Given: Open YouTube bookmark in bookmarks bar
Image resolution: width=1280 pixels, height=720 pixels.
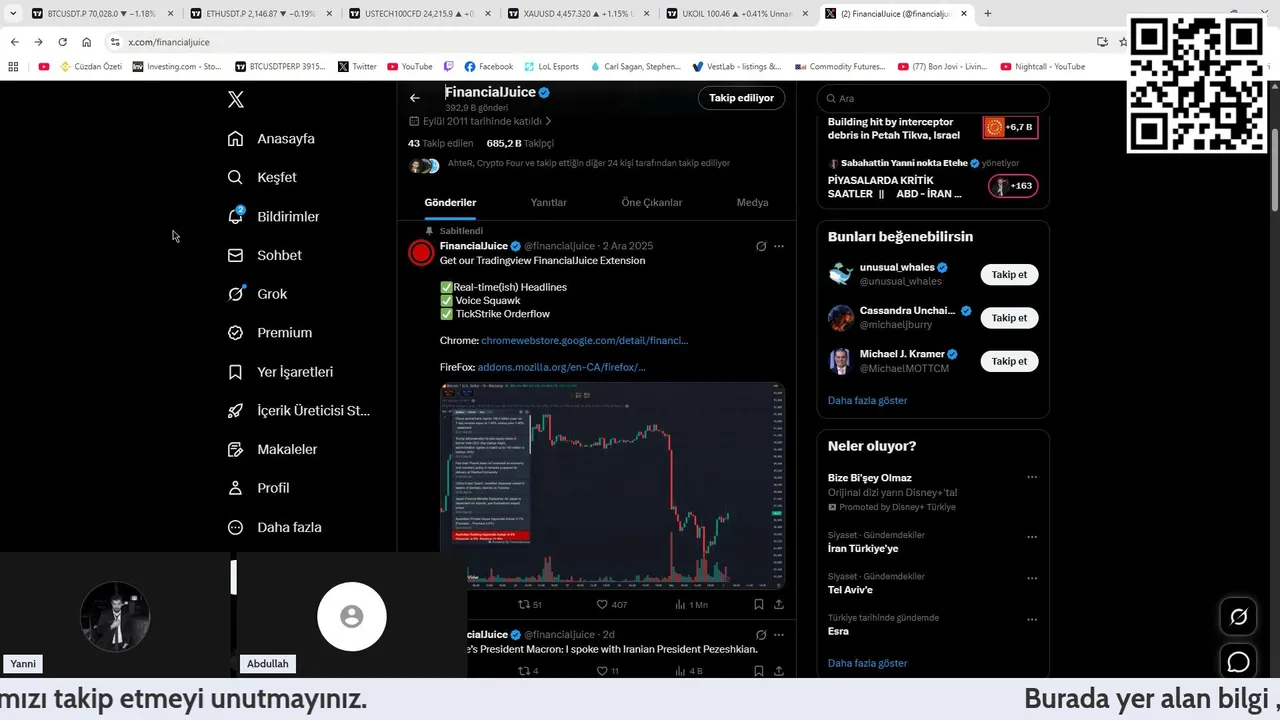Looking at the screenshot, I should (x=410, y=67).
